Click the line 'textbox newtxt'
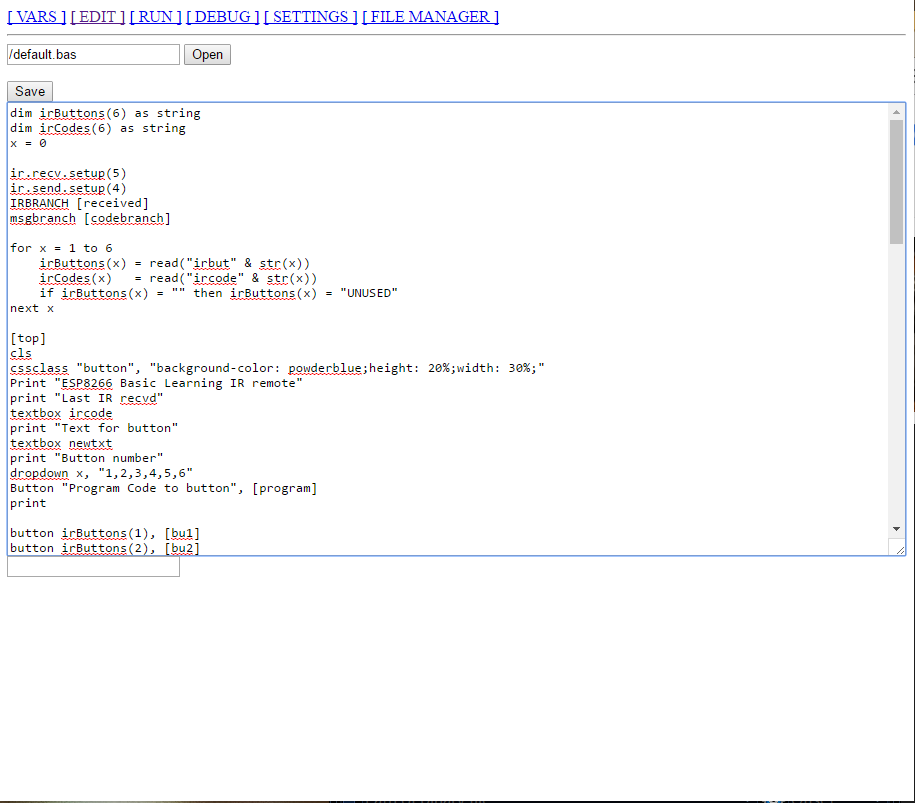 (61, 444)
